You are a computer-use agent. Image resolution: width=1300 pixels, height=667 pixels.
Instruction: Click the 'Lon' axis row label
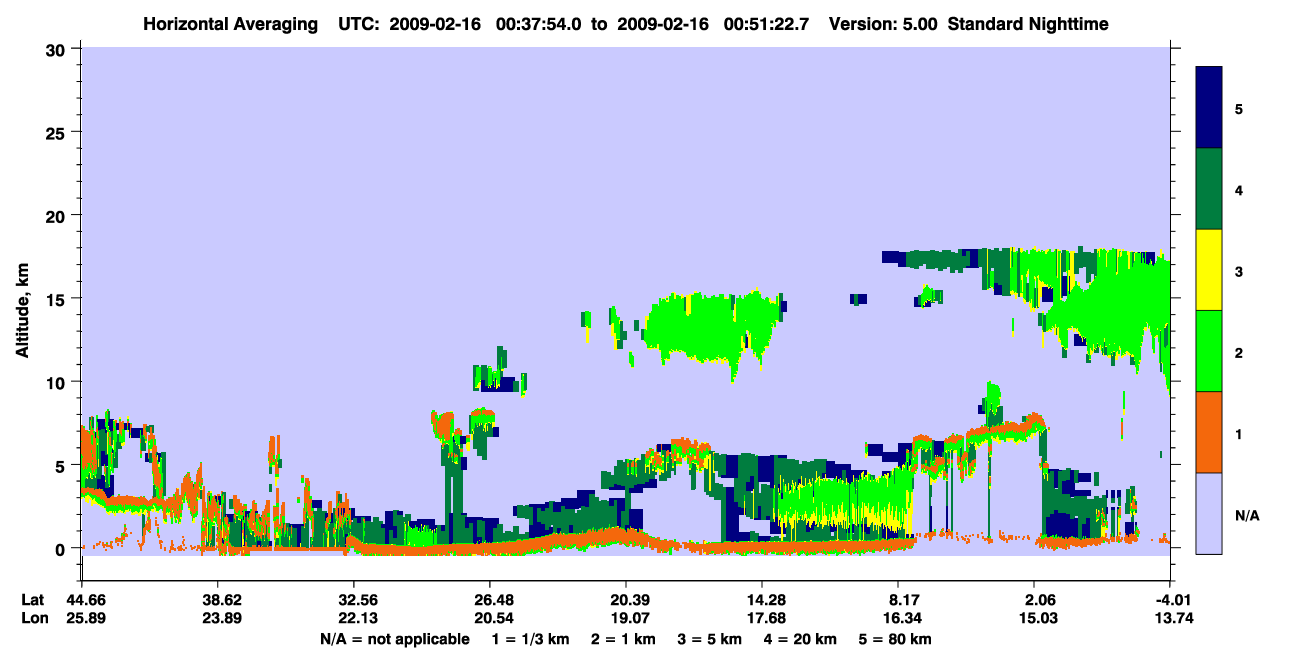[33, 619]
